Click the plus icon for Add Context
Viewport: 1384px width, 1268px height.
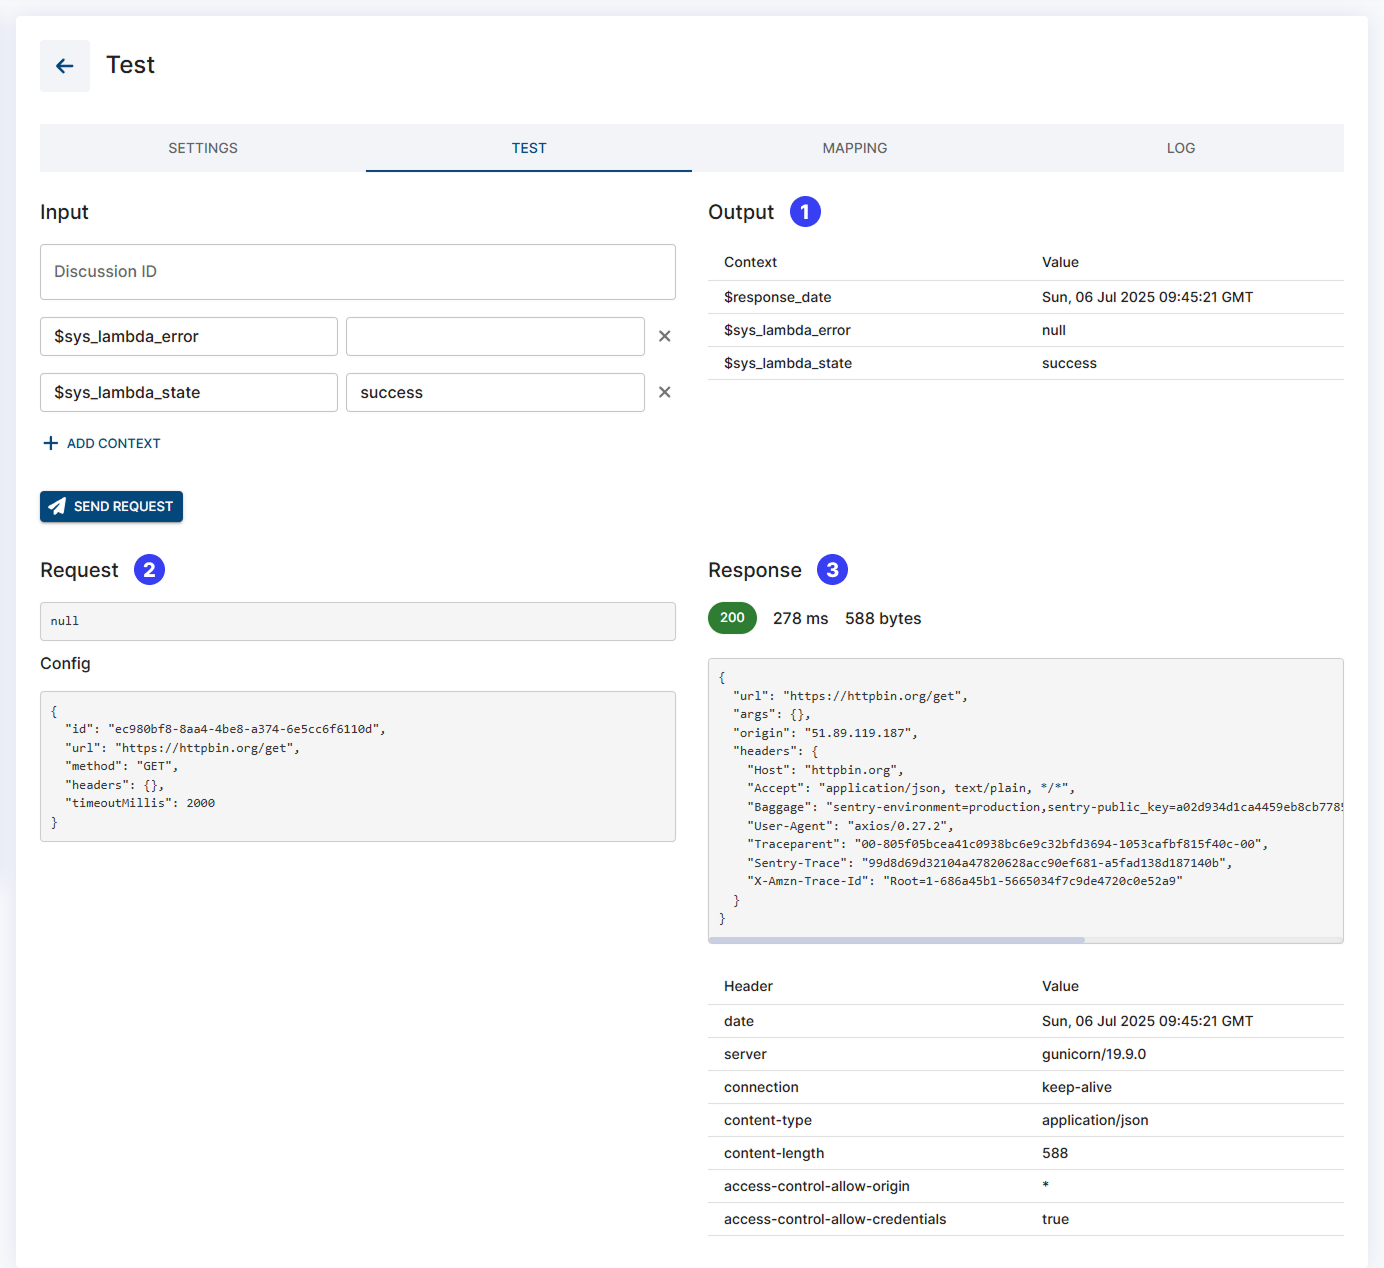(51, 443)
